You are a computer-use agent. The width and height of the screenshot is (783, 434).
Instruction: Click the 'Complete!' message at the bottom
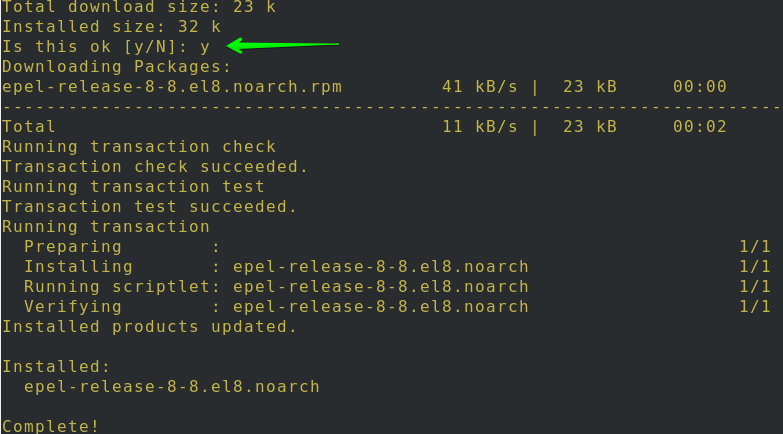point(51,427)
